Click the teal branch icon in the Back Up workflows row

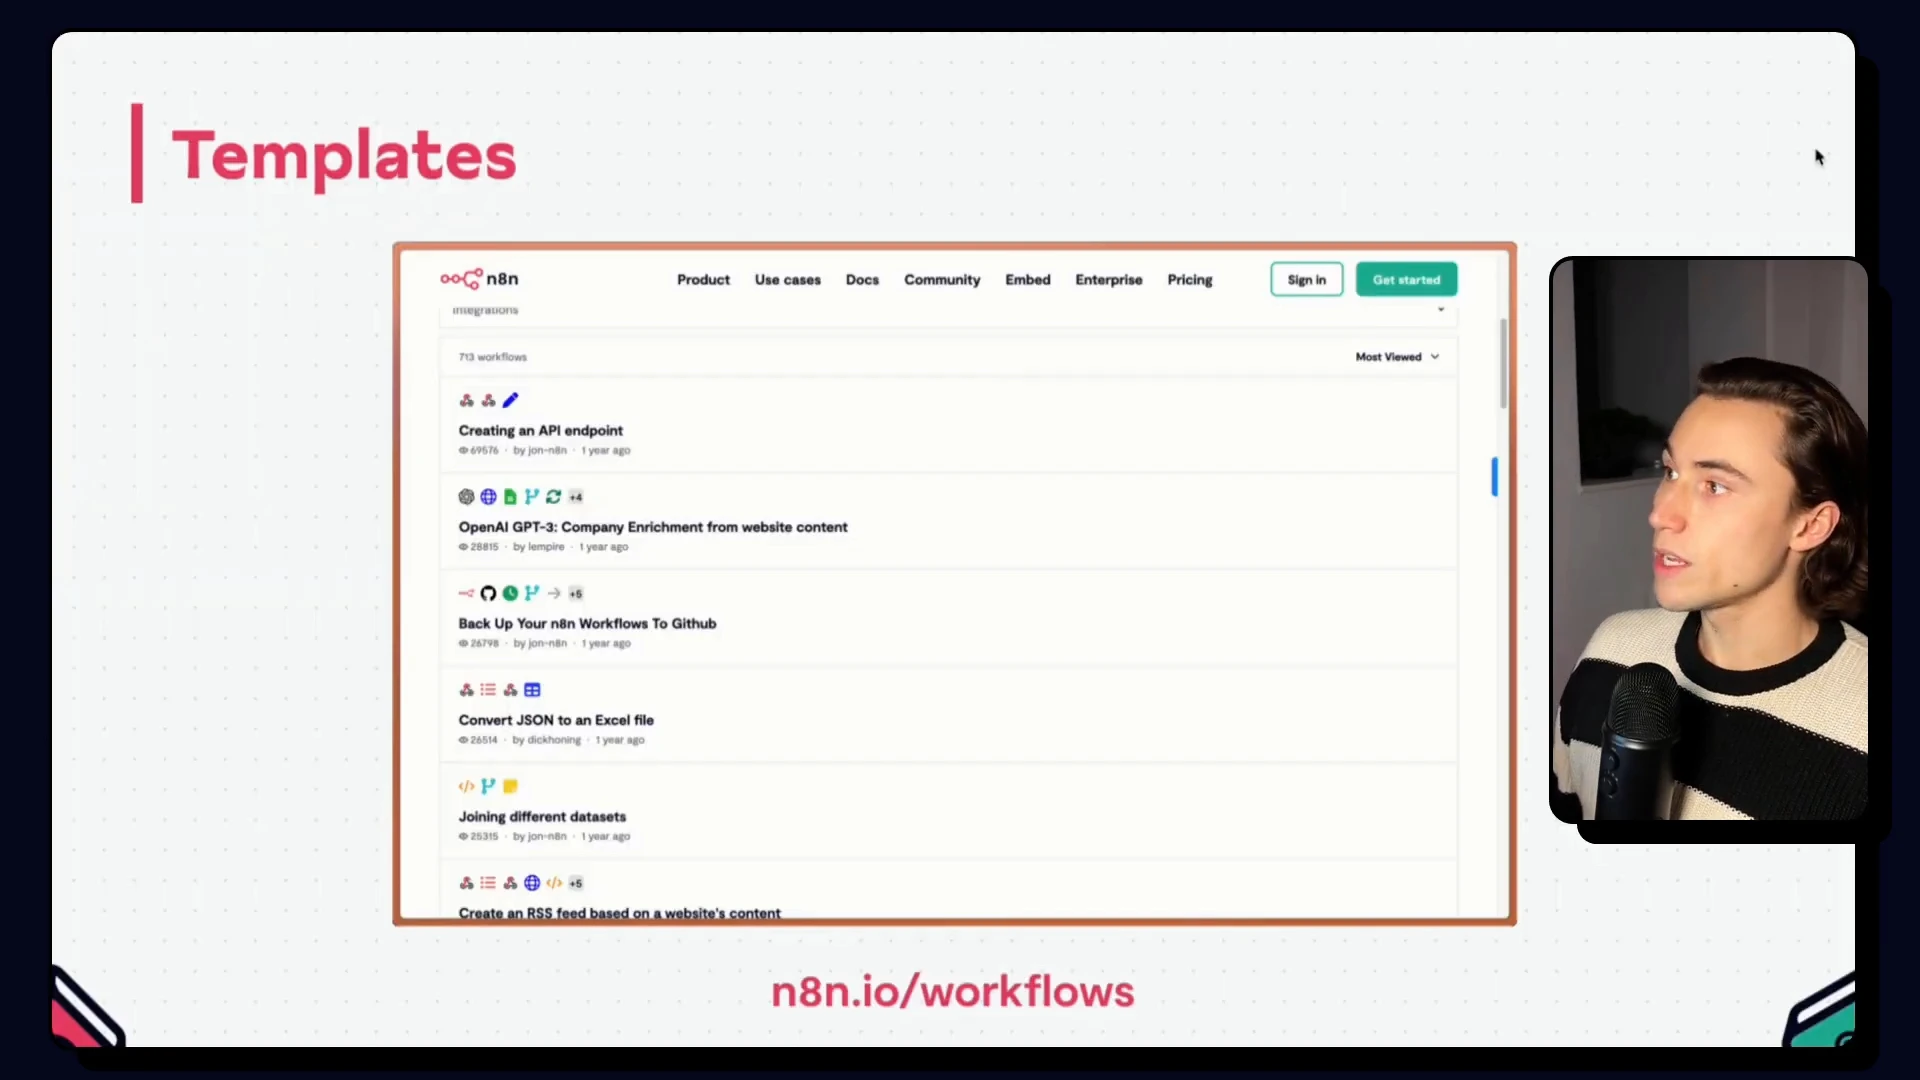tap(532, 593)
